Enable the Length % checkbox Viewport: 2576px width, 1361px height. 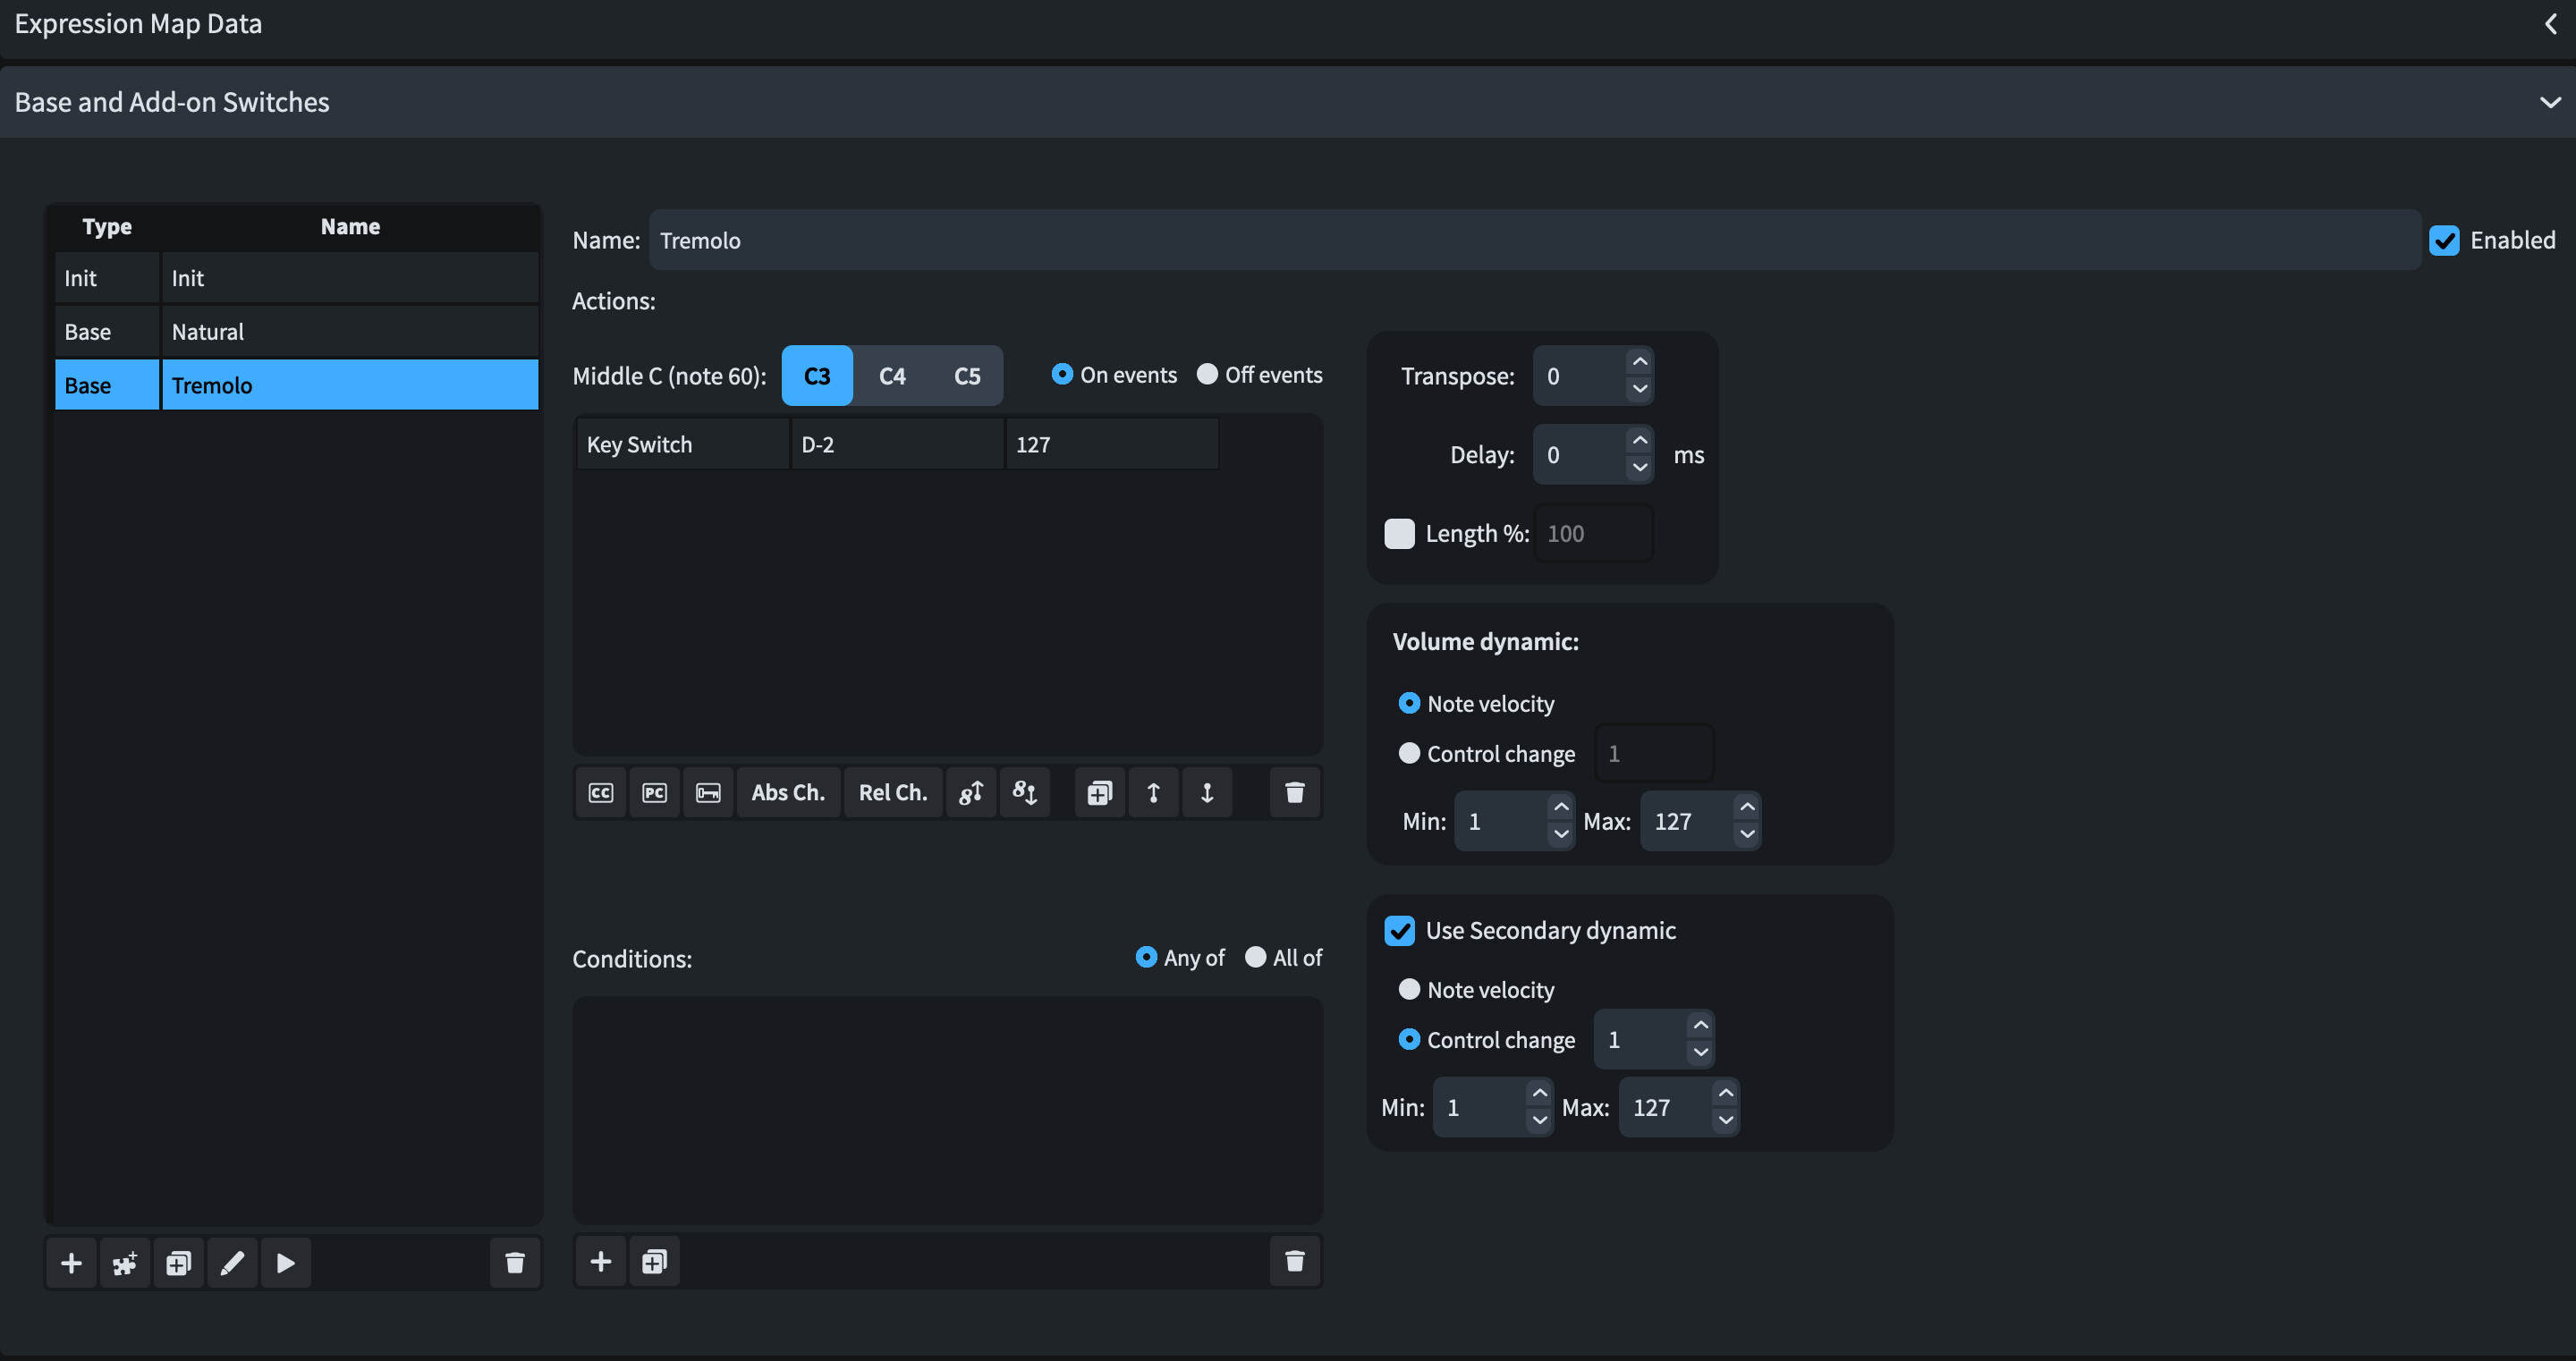click(1399, 533)
